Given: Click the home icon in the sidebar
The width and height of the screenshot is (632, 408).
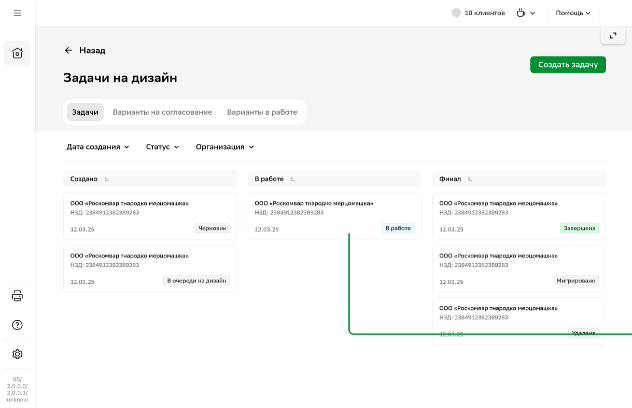Looking at the screenshot, I should pyautogui.click(x=17, y=54).
